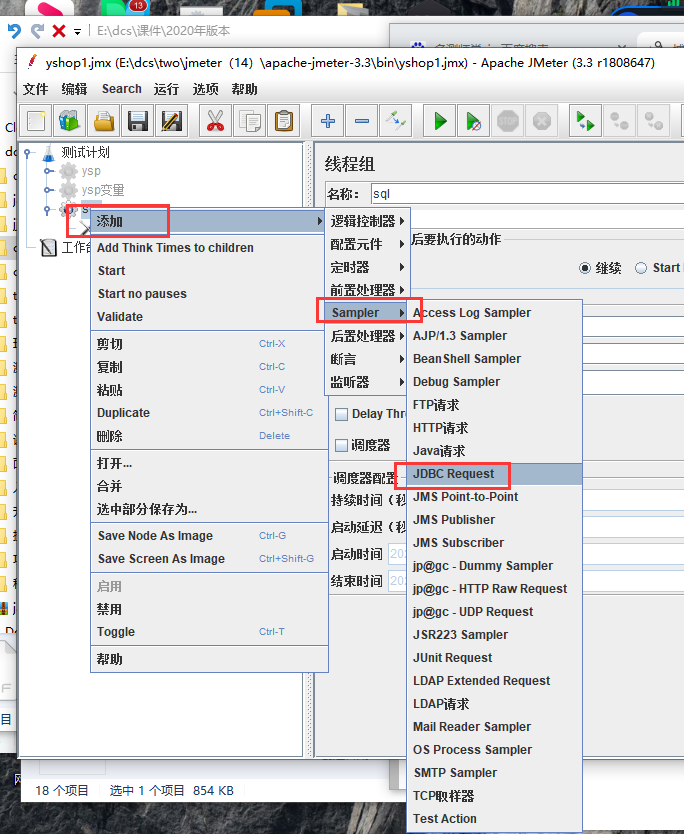
Task: Click the Remote start all icon
Action: point(586,121)
